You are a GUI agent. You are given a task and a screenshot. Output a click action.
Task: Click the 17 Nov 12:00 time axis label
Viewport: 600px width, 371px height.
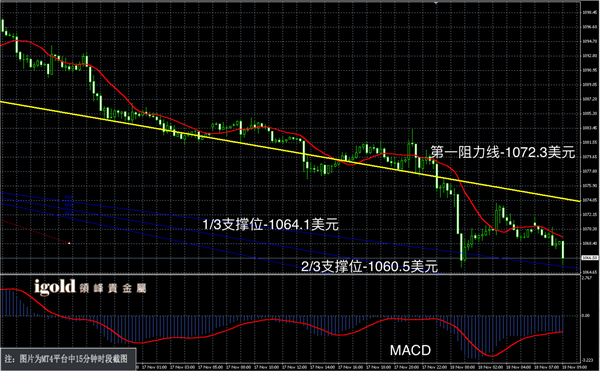(x=295, y=367)
